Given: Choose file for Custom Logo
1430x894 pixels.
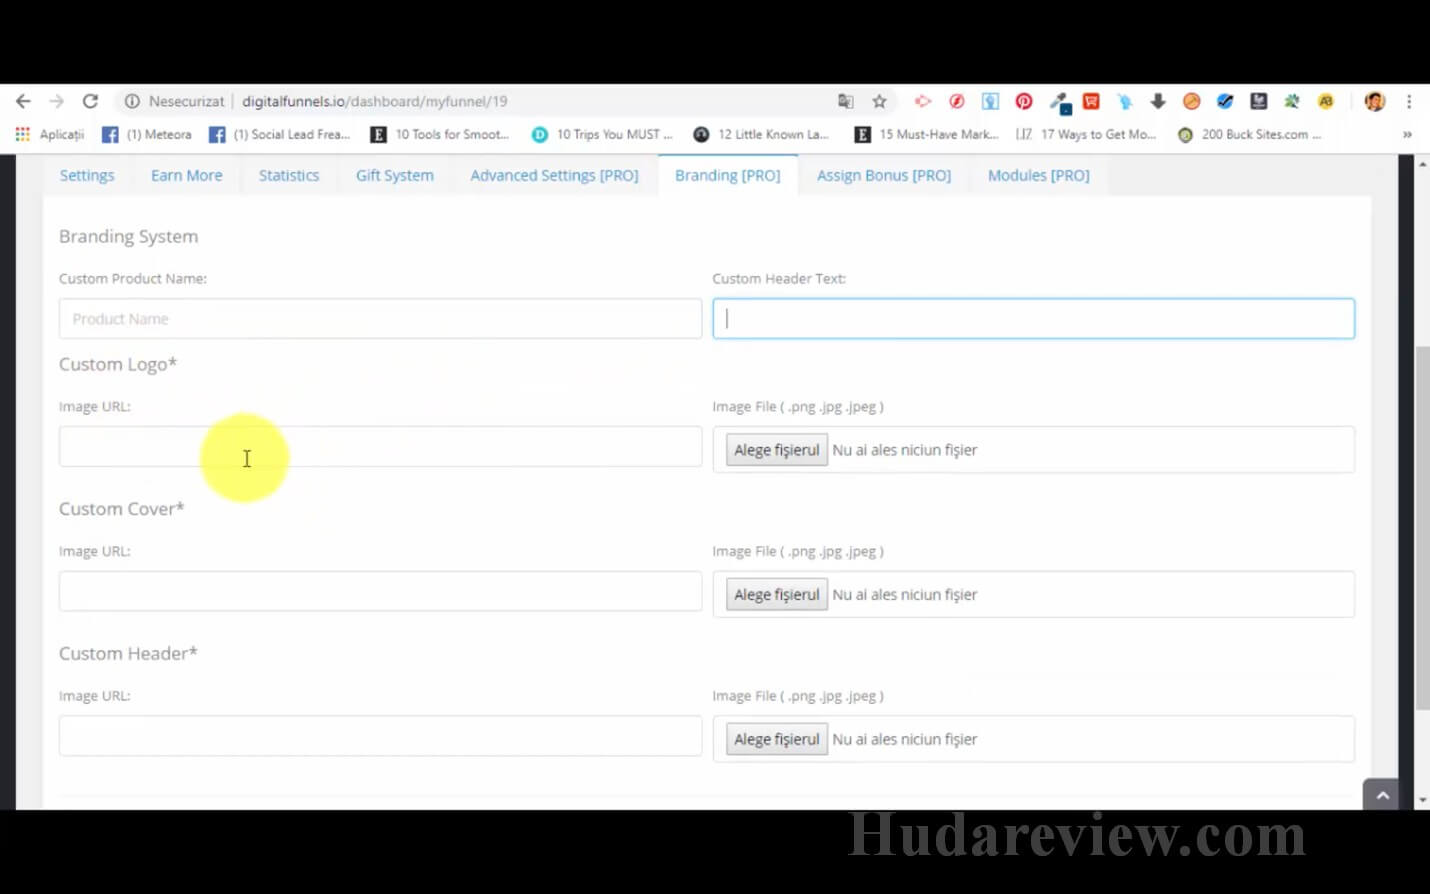Looking at the screenshot, I should [777, 450].
